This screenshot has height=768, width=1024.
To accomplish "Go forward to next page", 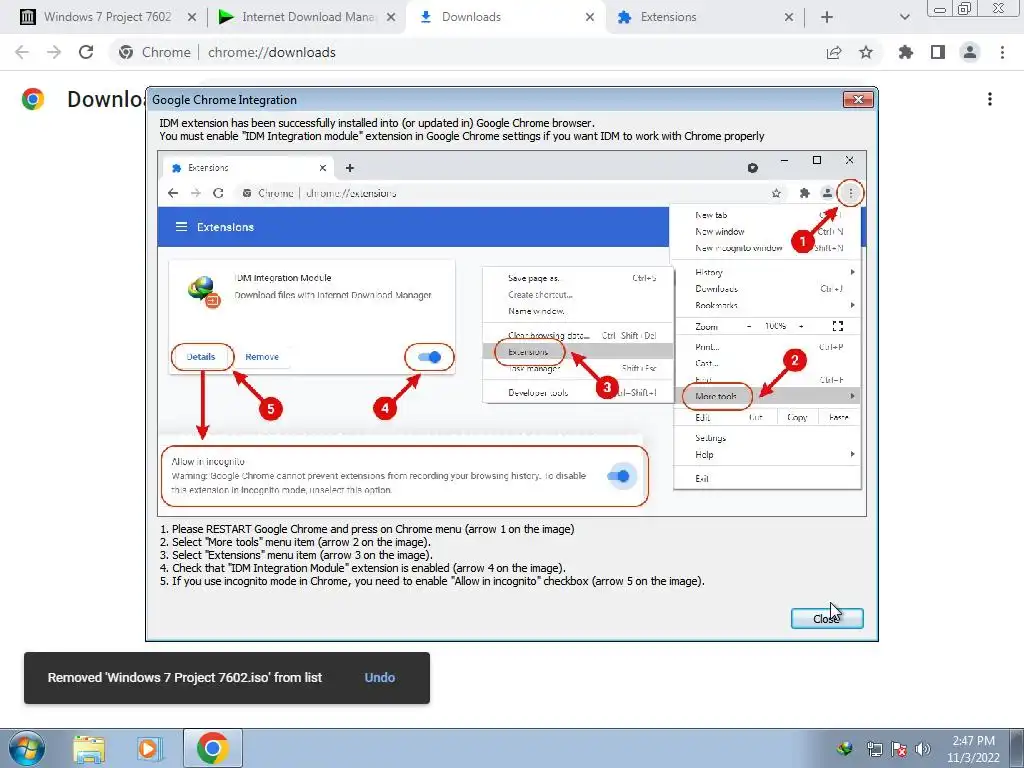I will (x=54, y=52).
